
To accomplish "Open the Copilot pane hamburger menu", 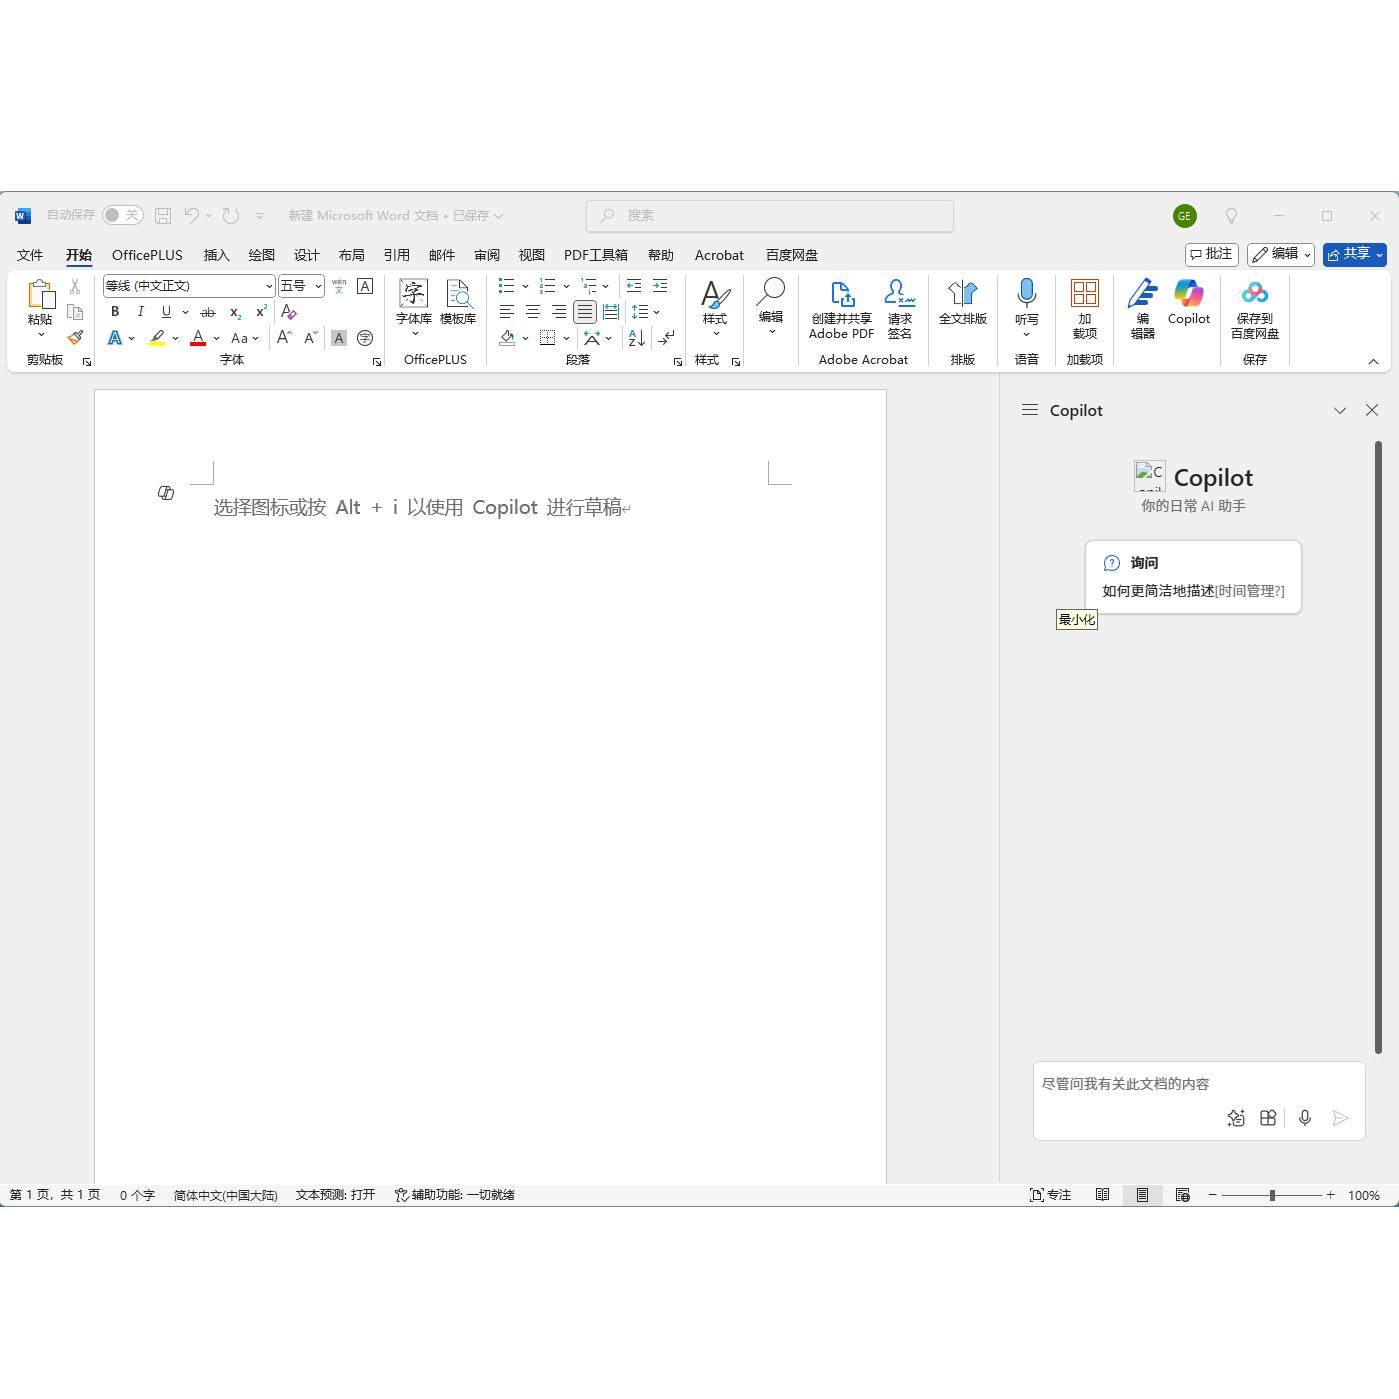I will click(1029, 410).
